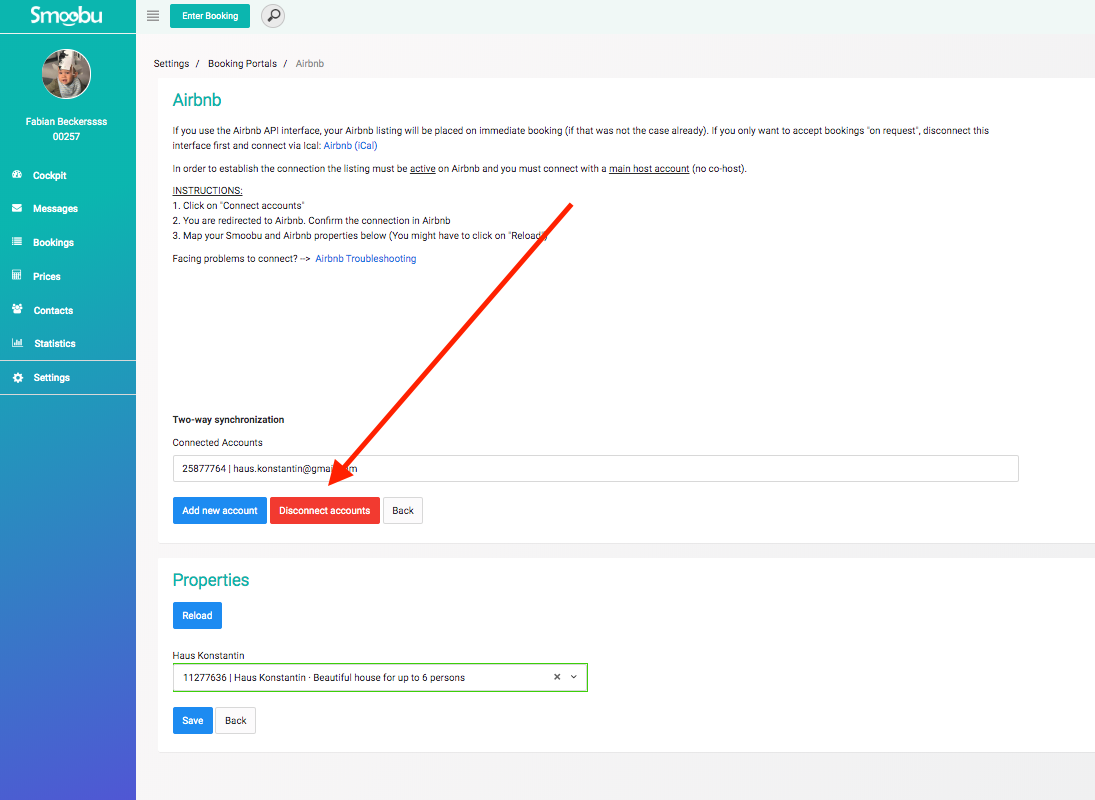Click Disconnect accounts button
1095x800 pixels.
(325, 510)
